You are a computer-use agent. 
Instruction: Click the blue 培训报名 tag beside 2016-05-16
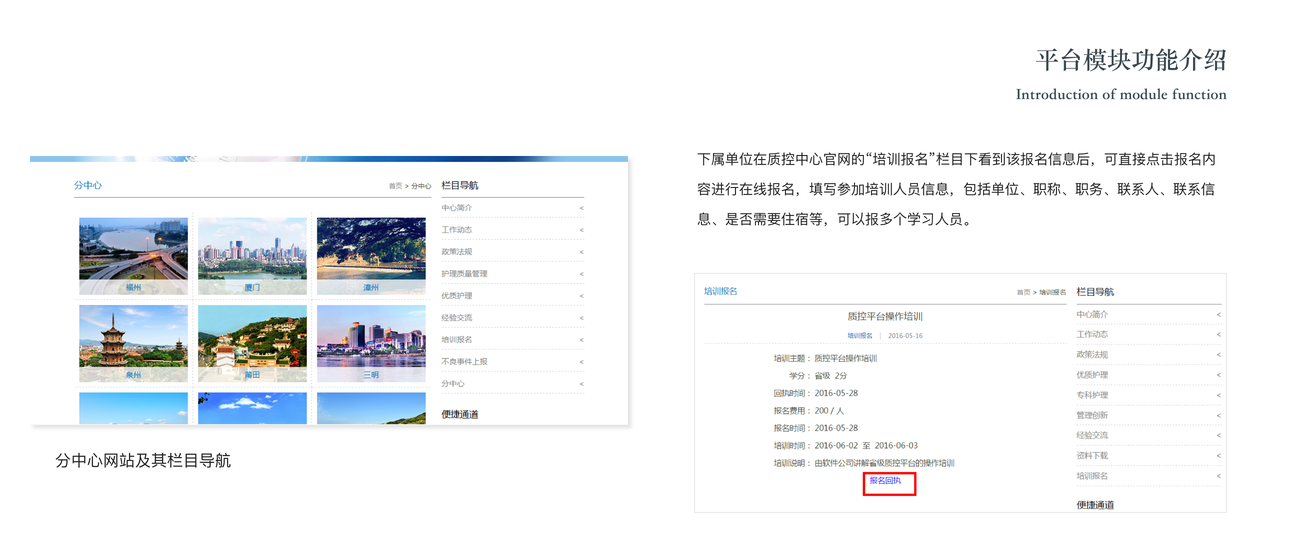860,336
